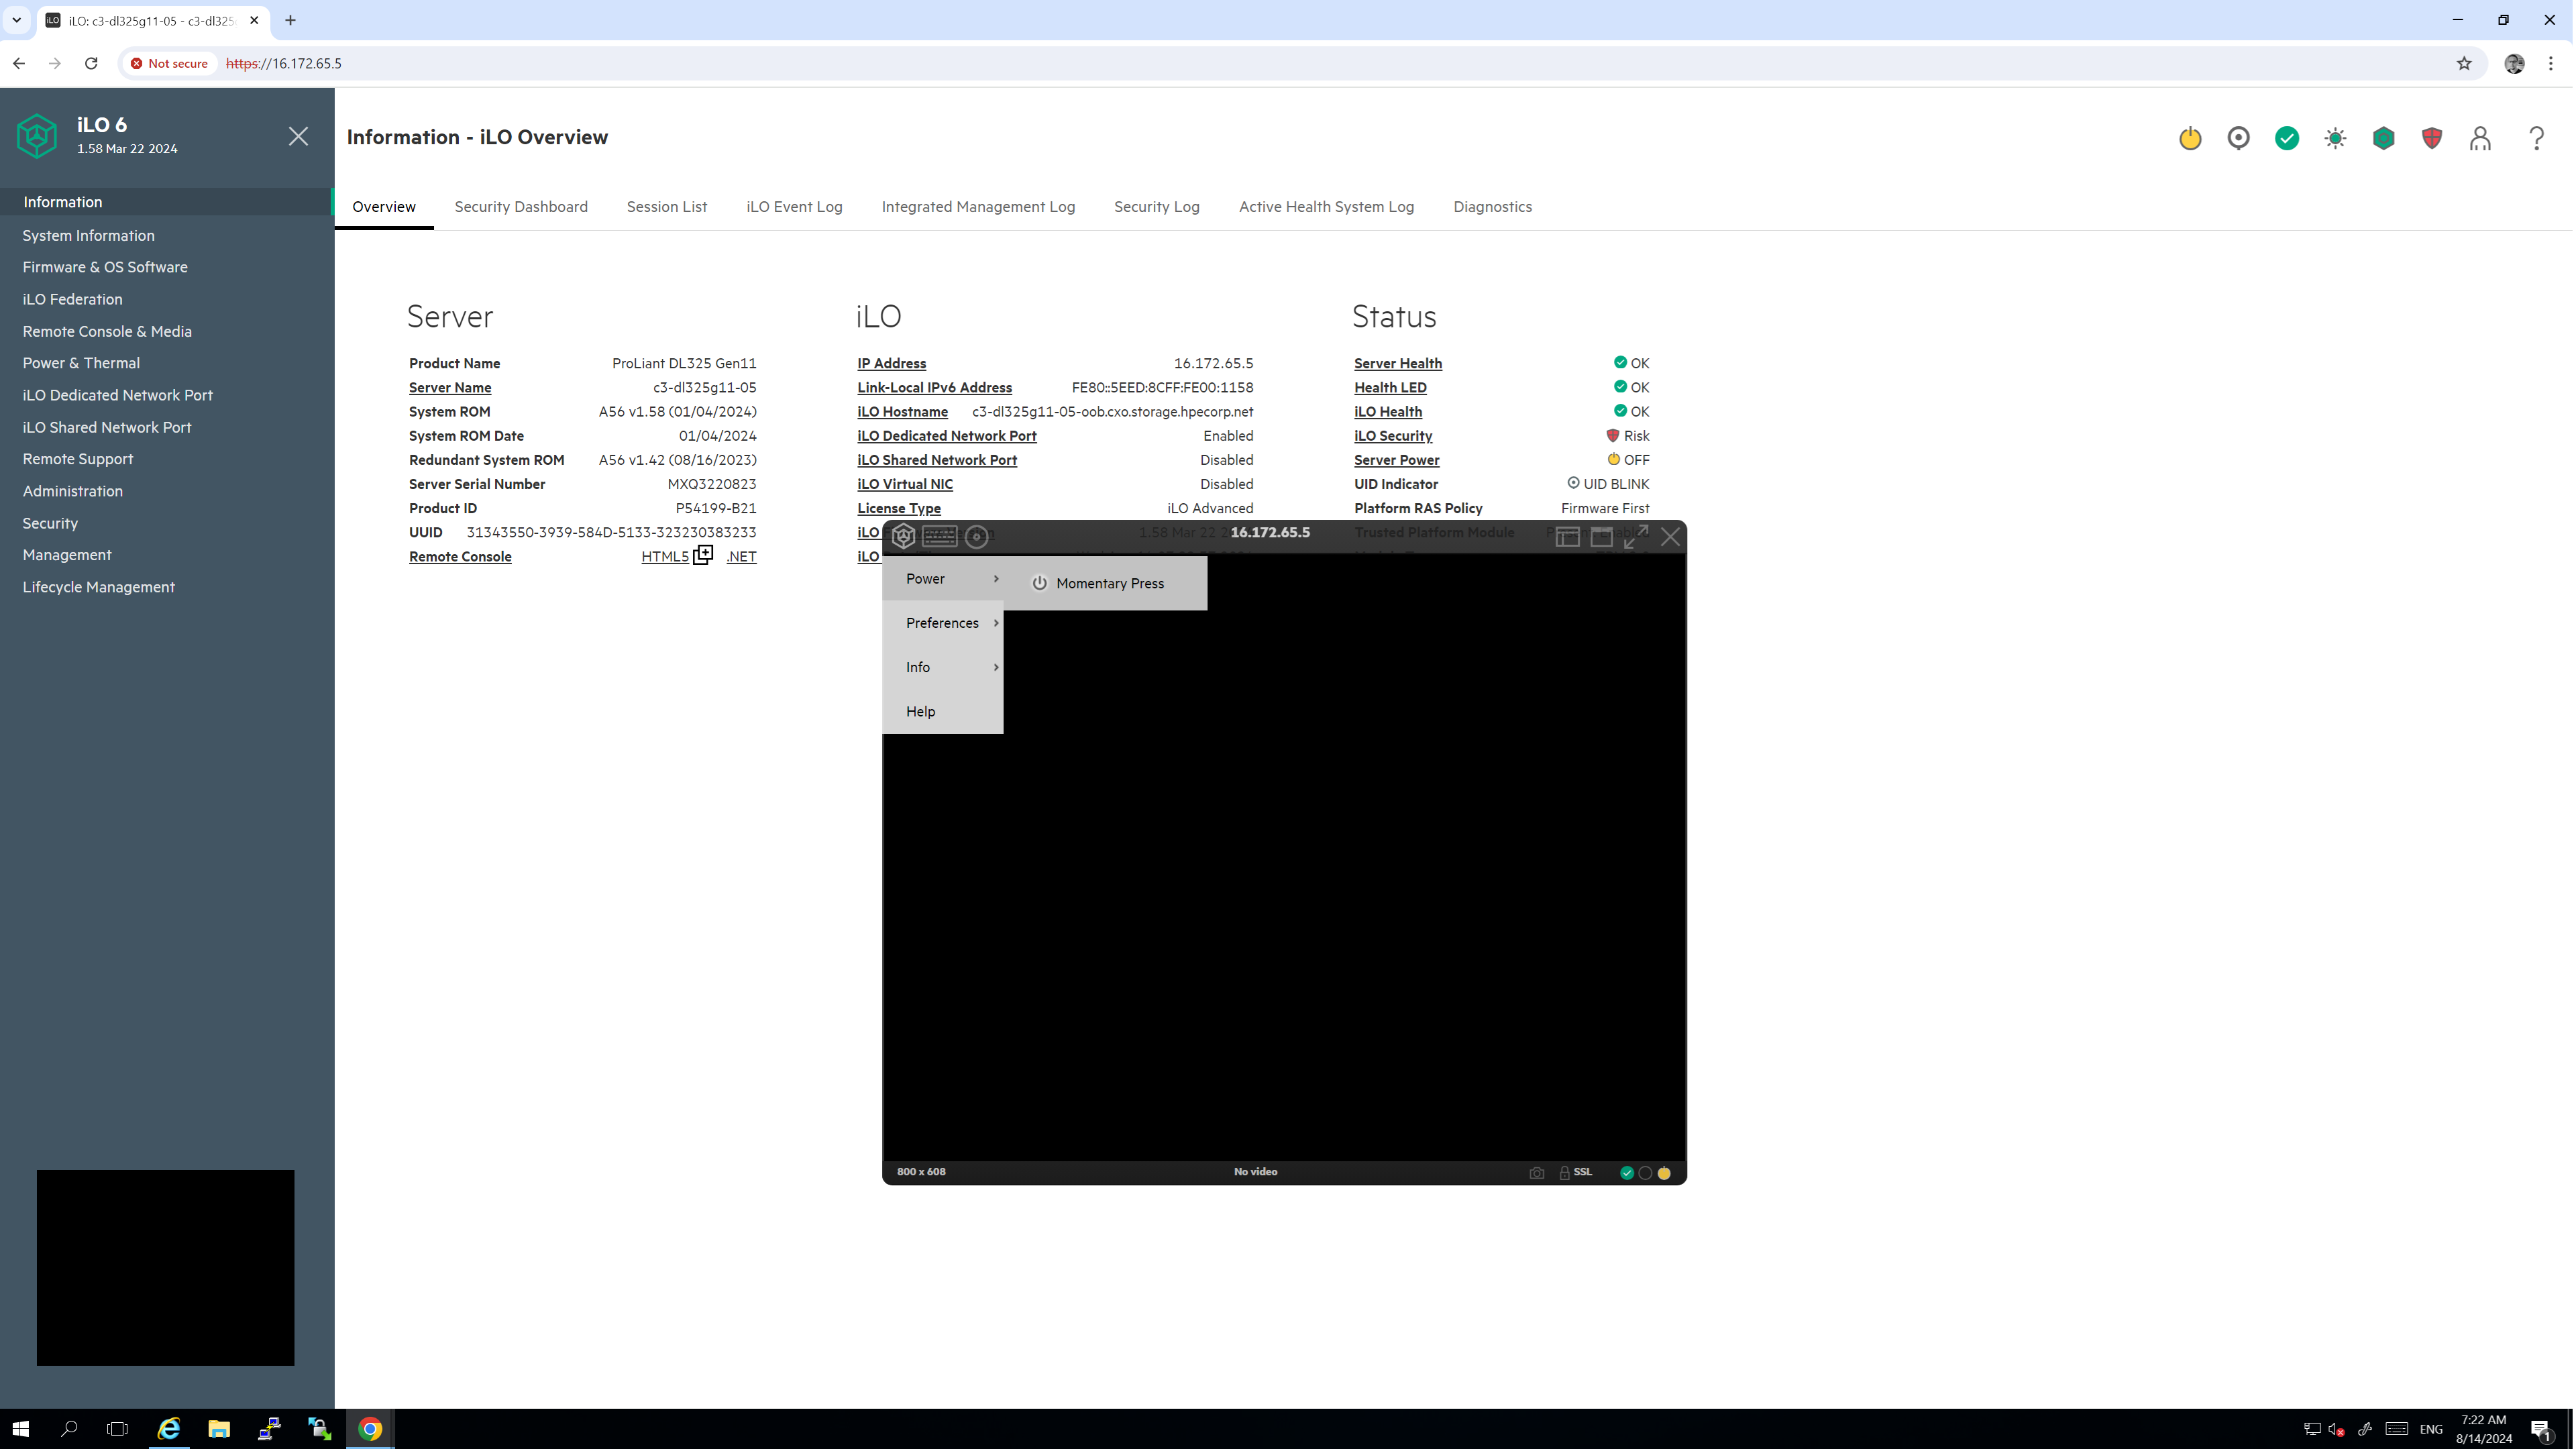Open iLO Shared Network Port in the sidebar

(x=107, y=427)
